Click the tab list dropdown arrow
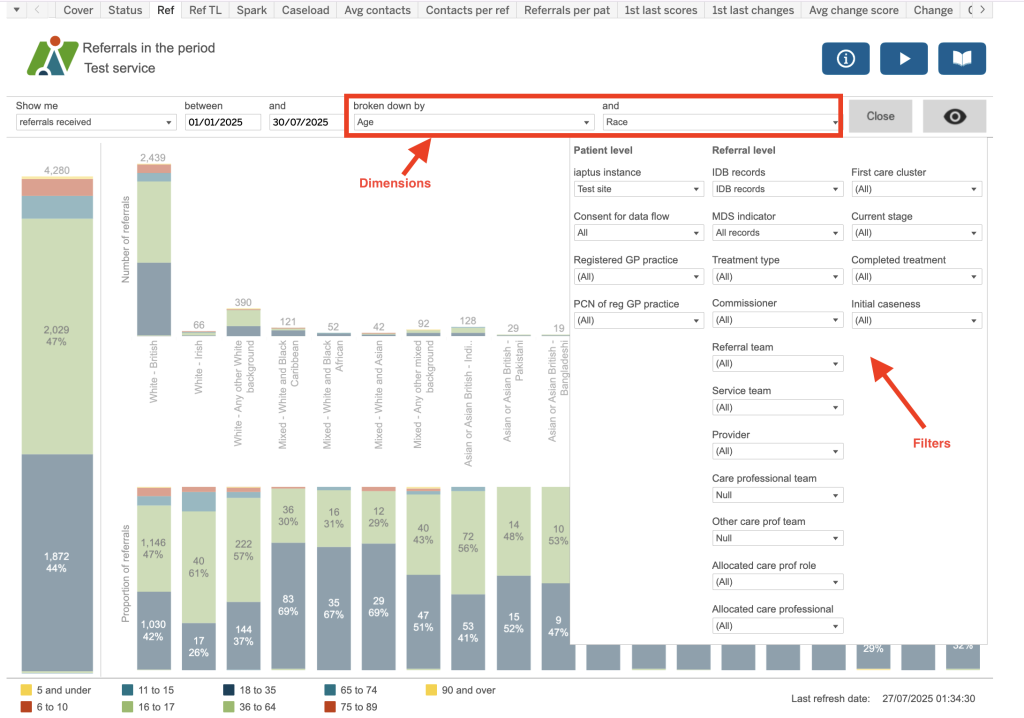This screenshot has height=718, width=1024. (x=14, y=10)
